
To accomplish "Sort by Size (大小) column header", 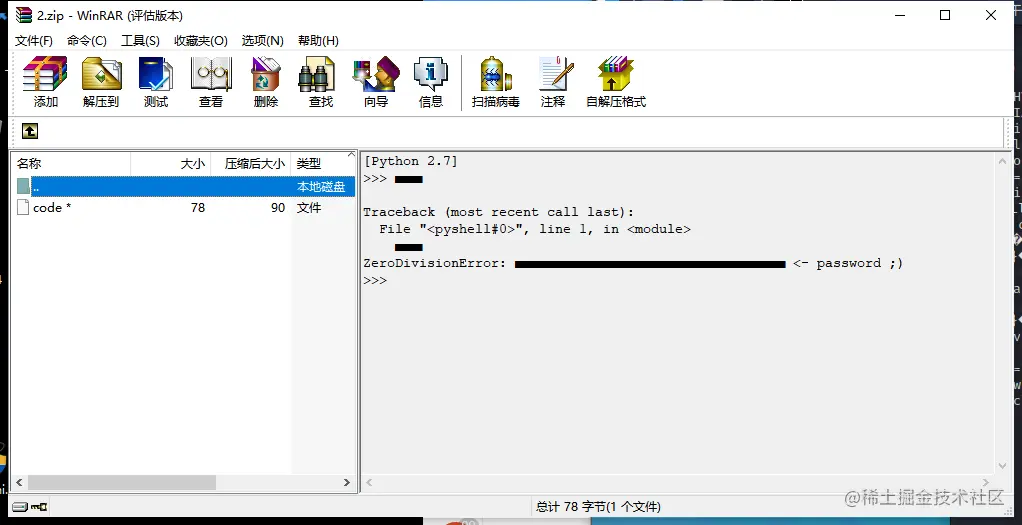I will tap(171, 164).
